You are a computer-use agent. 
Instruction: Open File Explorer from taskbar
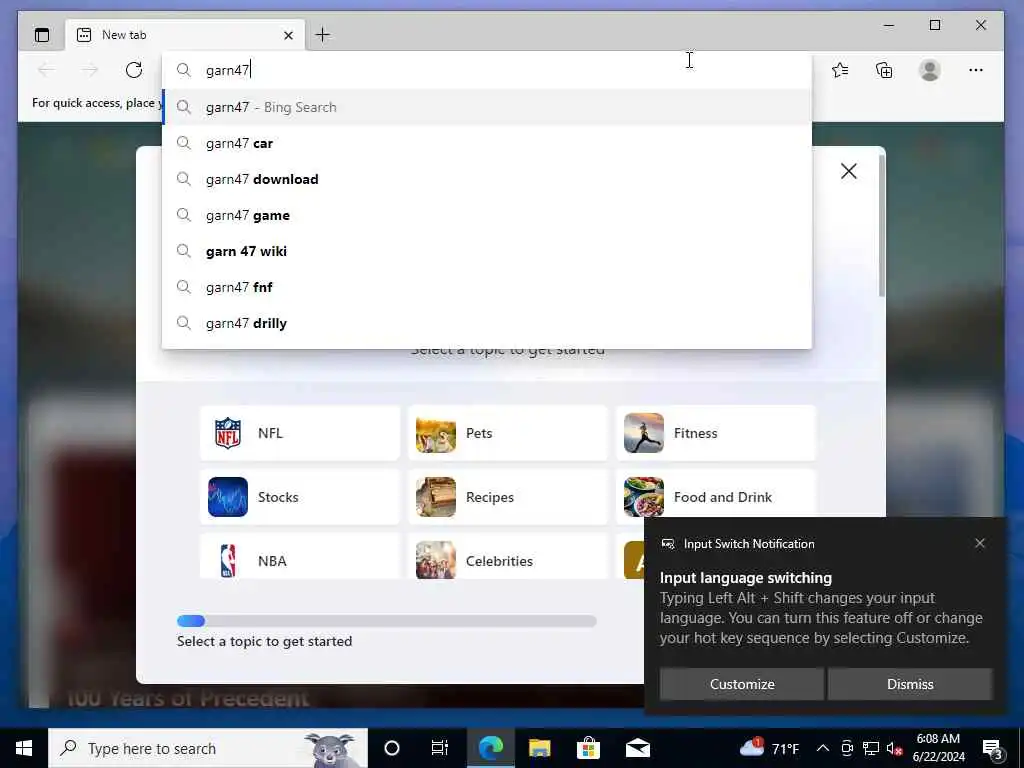(539, 748)
